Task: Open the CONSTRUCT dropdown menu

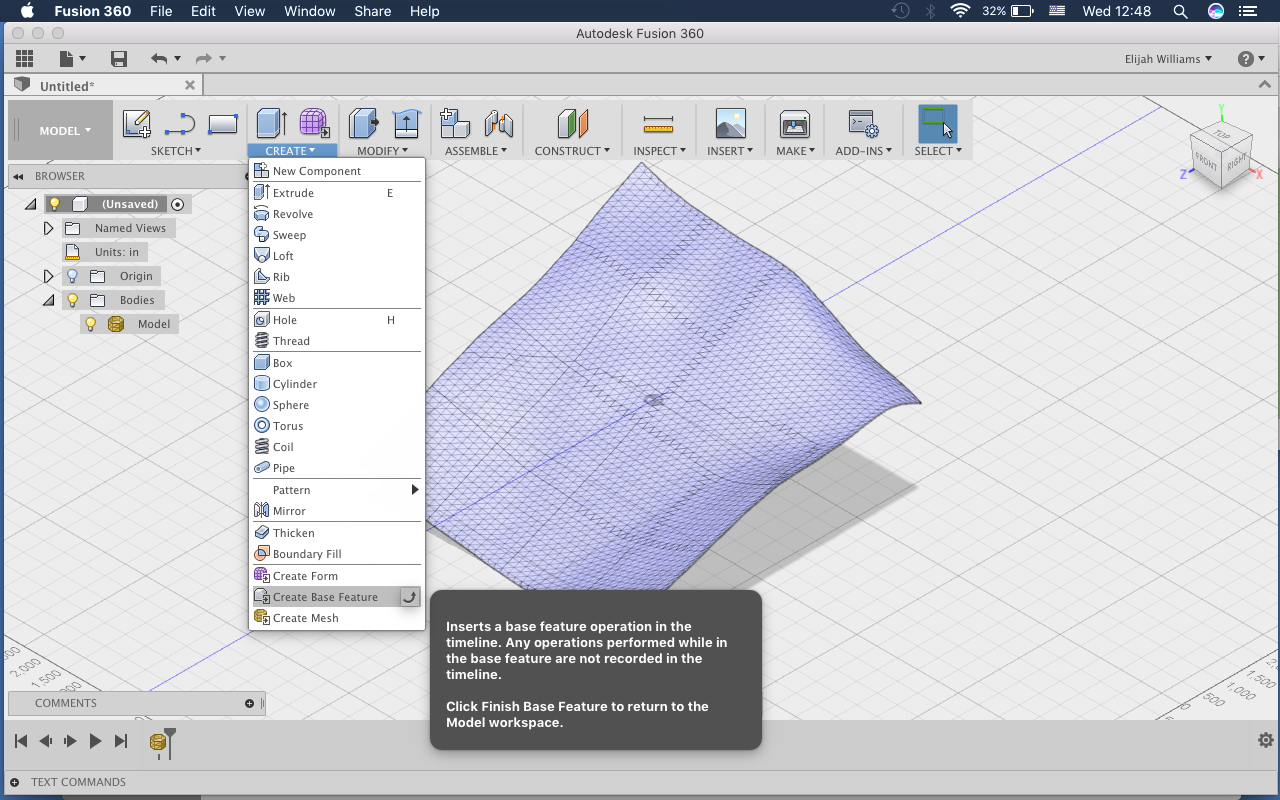Action: click(x=572, y=151)
